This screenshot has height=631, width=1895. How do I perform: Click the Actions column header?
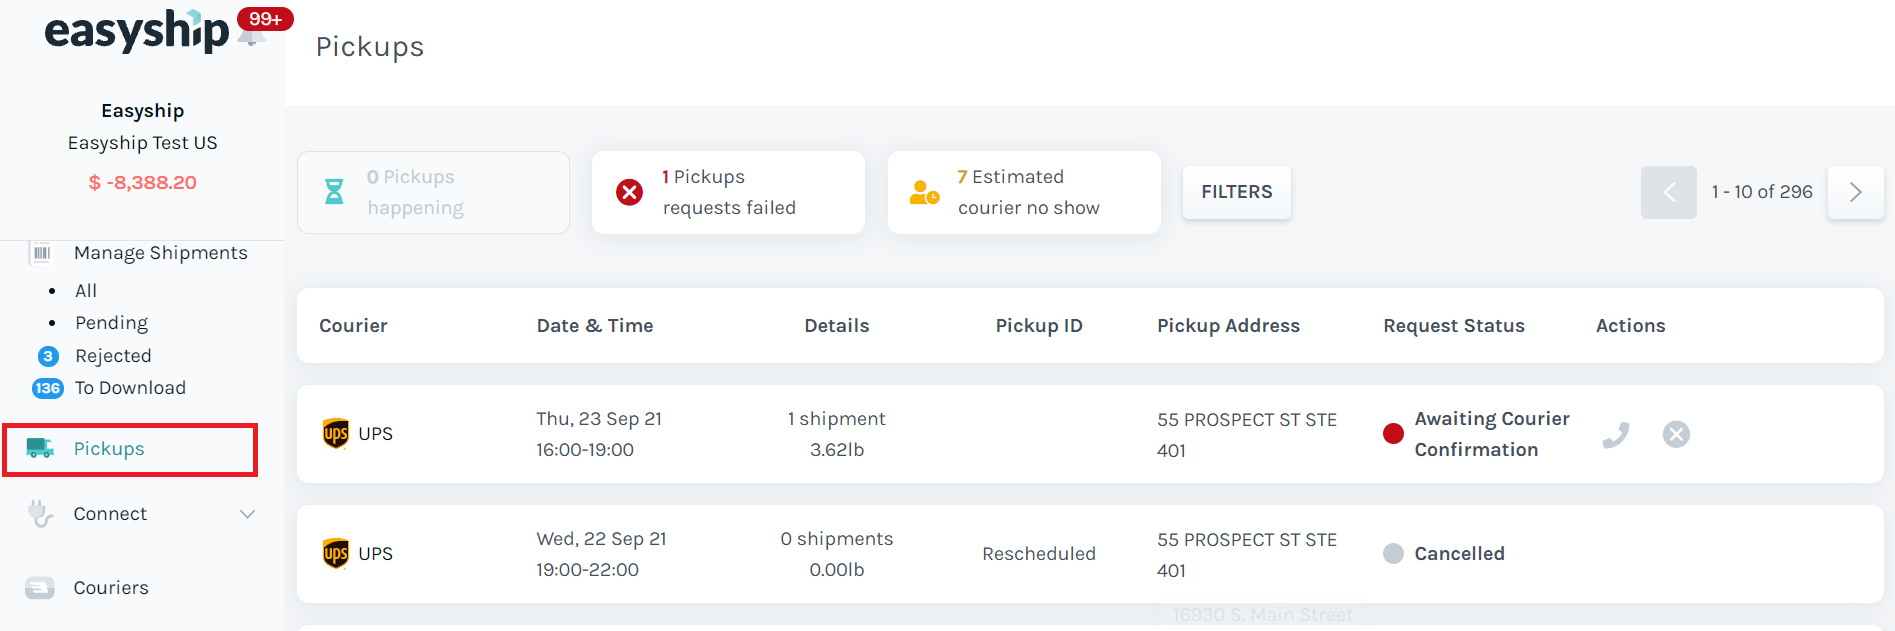pyautogui.click(x=1630, y=326)
